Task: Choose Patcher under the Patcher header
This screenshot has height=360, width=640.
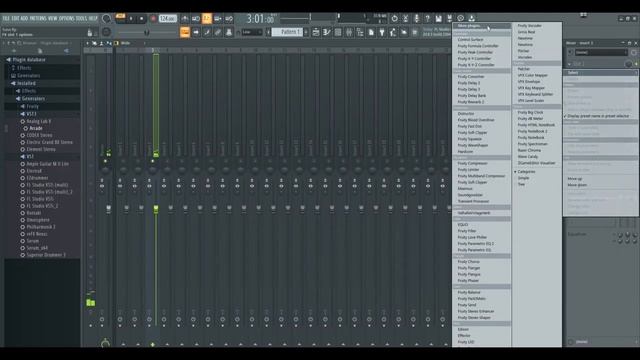Action: click(x=524, y=69)
